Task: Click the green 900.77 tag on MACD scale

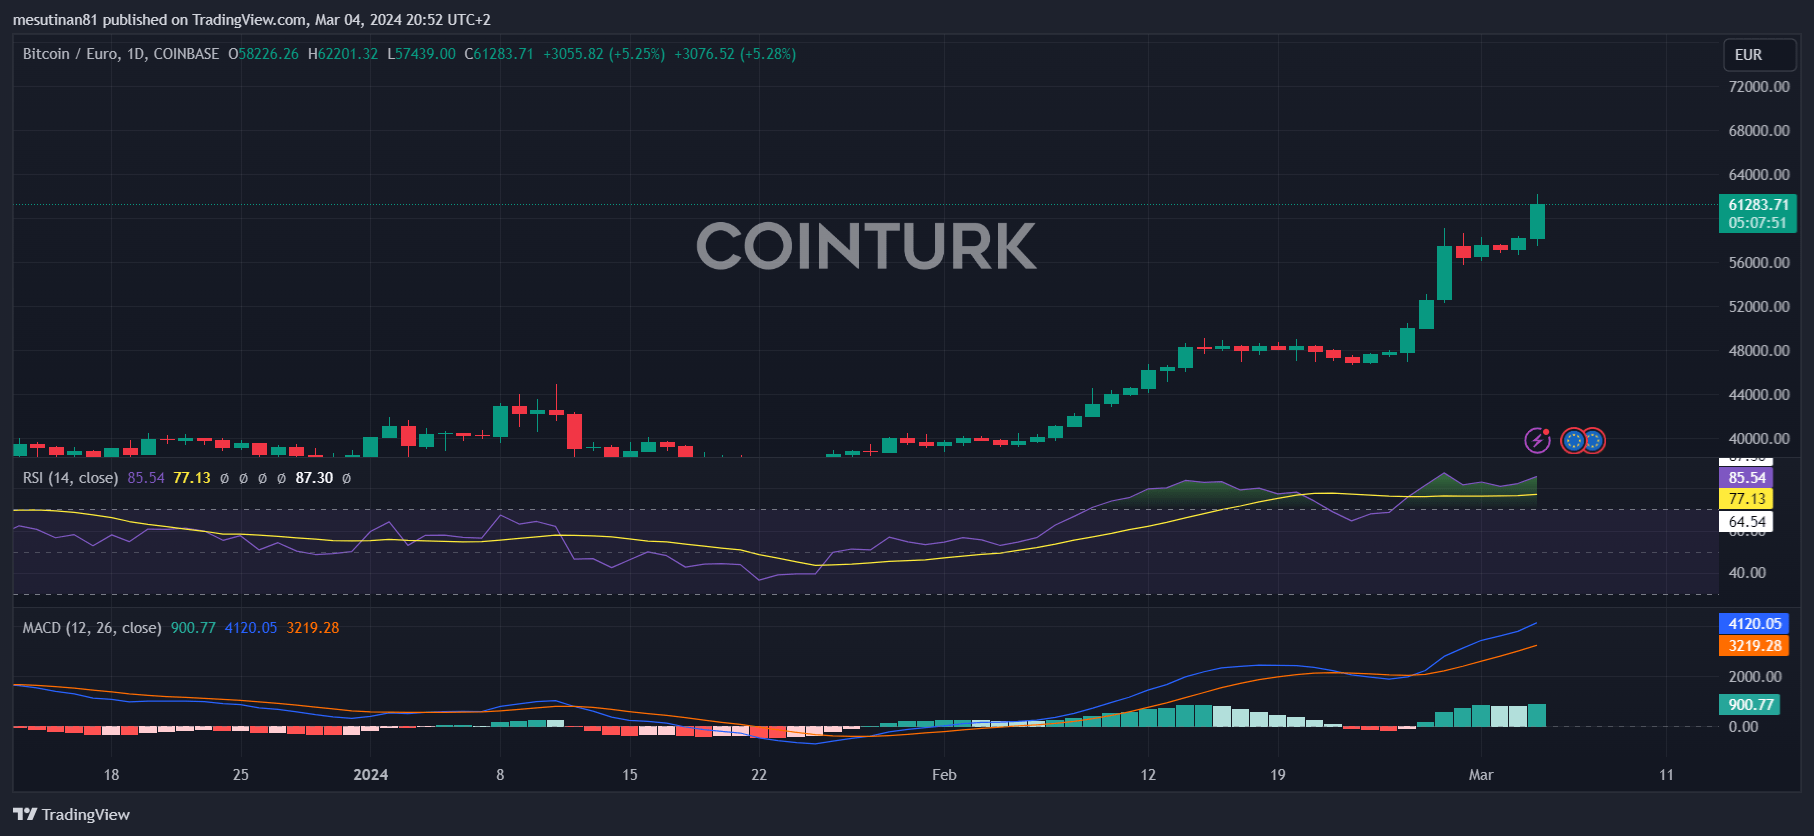Action: coord(1750,704)
